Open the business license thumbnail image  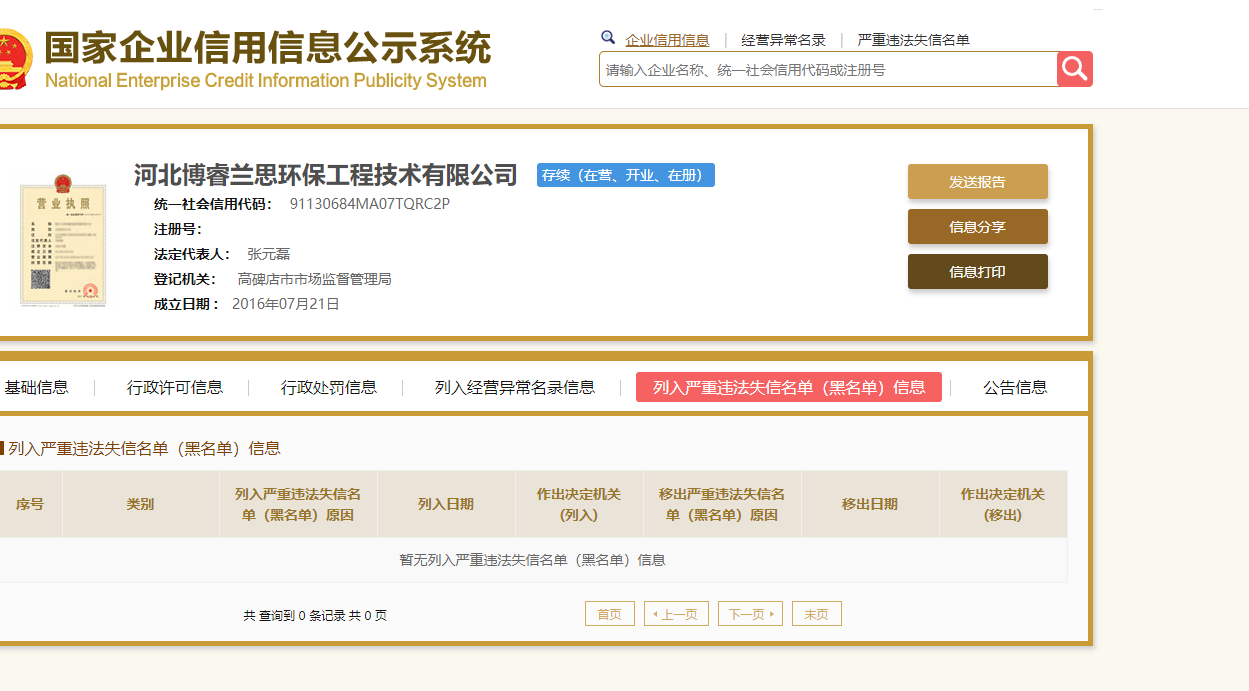tap(63, 241)
